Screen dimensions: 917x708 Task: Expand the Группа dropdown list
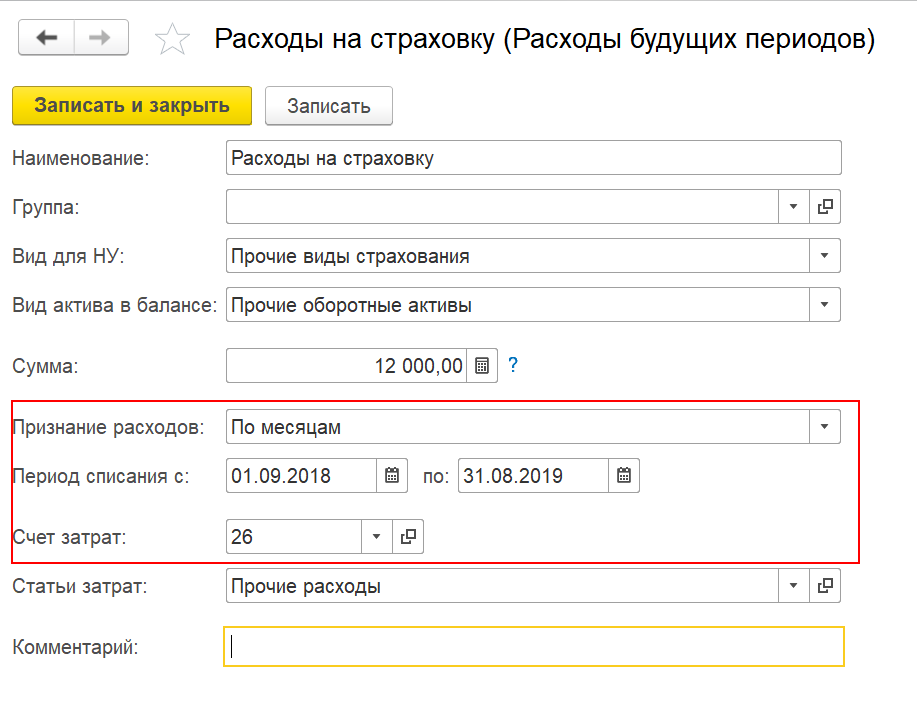(794, 206)
